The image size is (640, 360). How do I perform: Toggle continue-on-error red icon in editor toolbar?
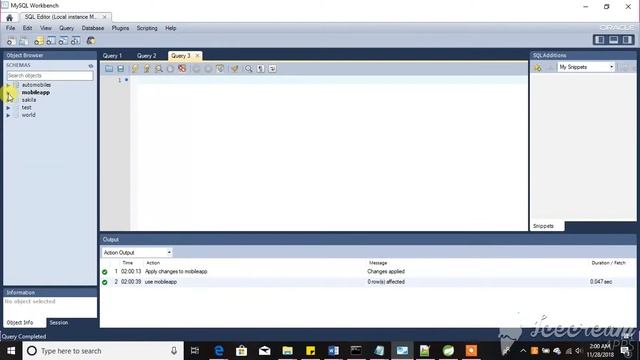point(182,69)
